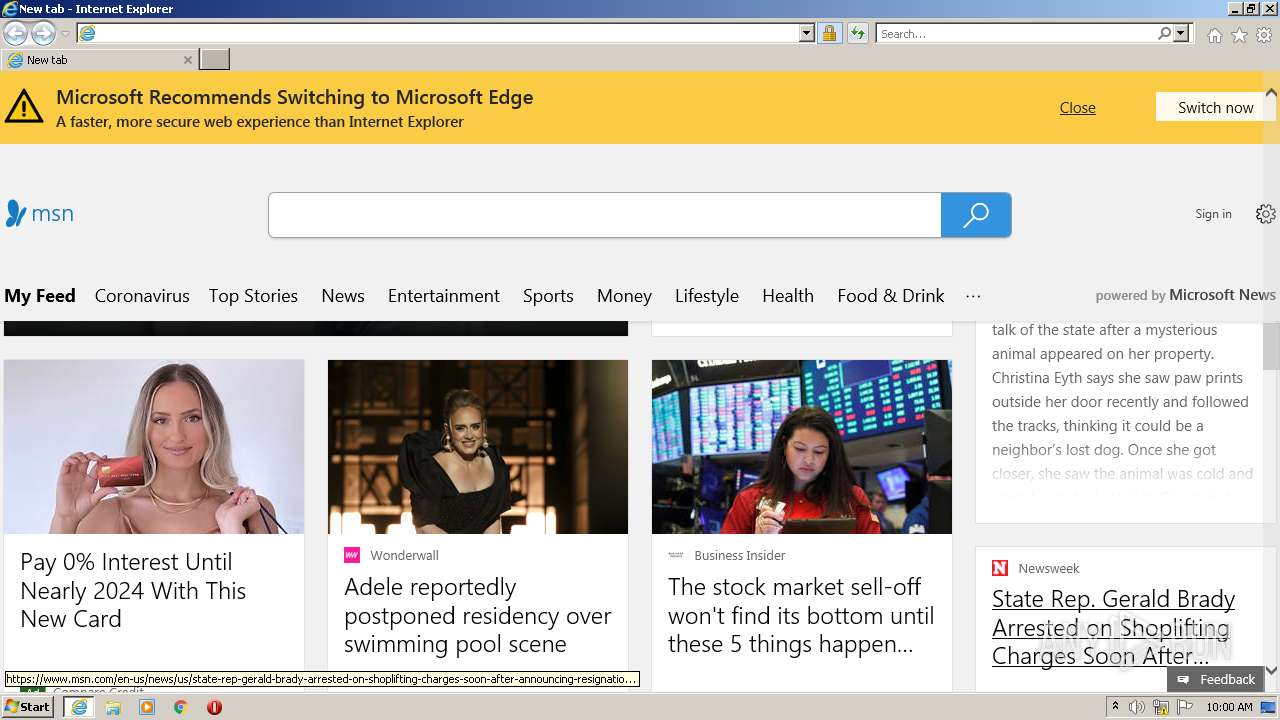Click the Newsweek source logo icon
This screenshot has width=1280, height=720.
(x=1000, y=568)
